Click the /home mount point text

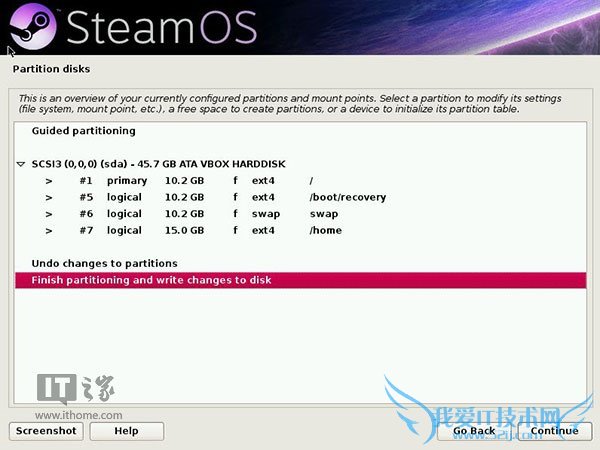(x=326, y=230)
